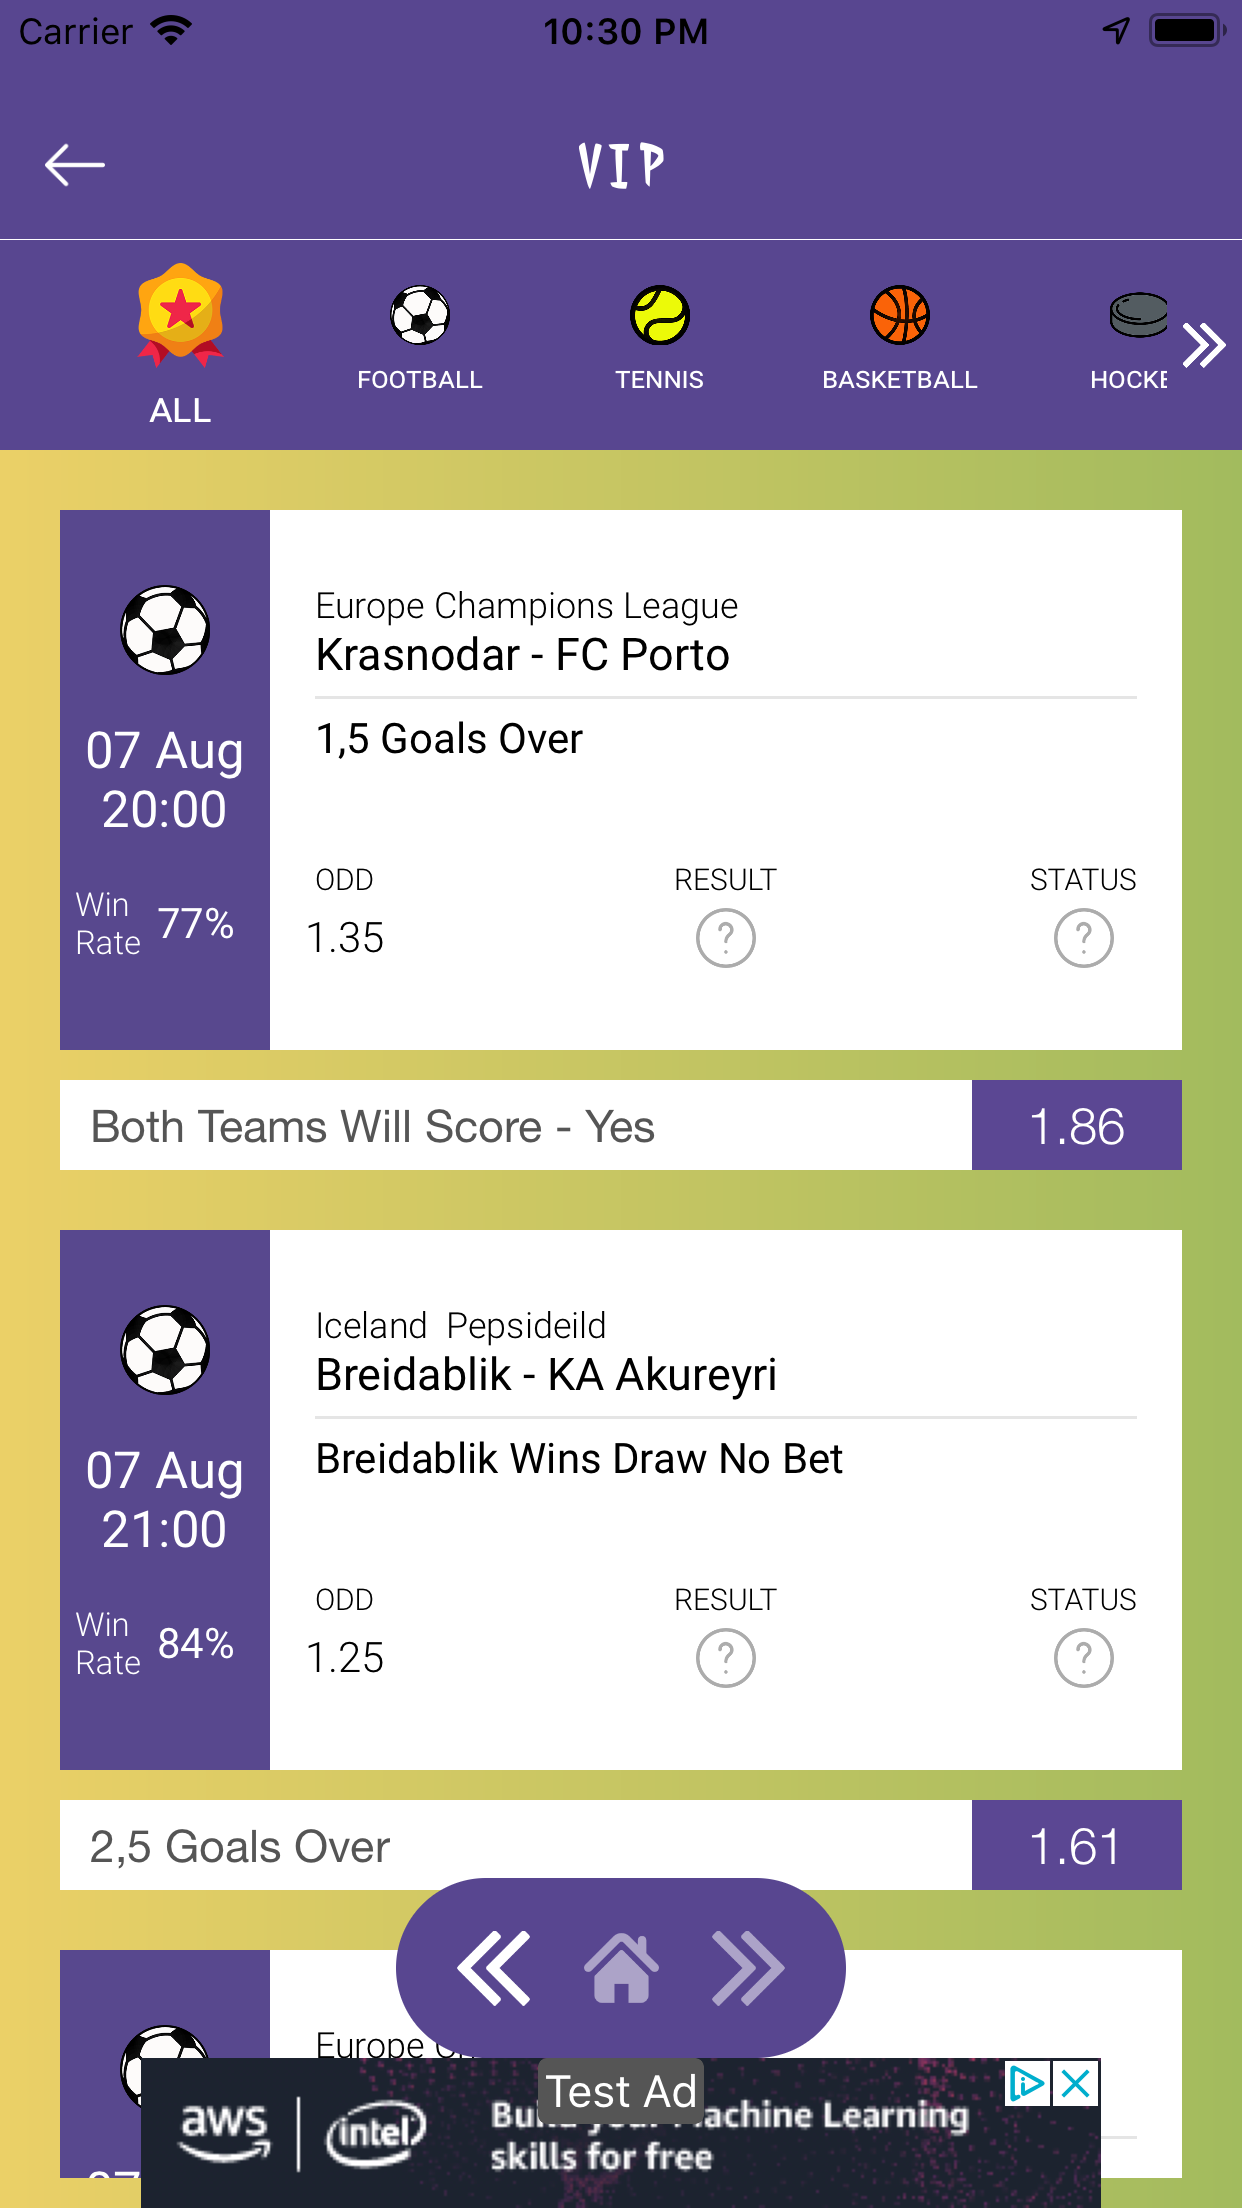This screenshot has width=1242, height=2208.
Task: Close the Test Ad banner
Action: [x=1076, y=2084]
